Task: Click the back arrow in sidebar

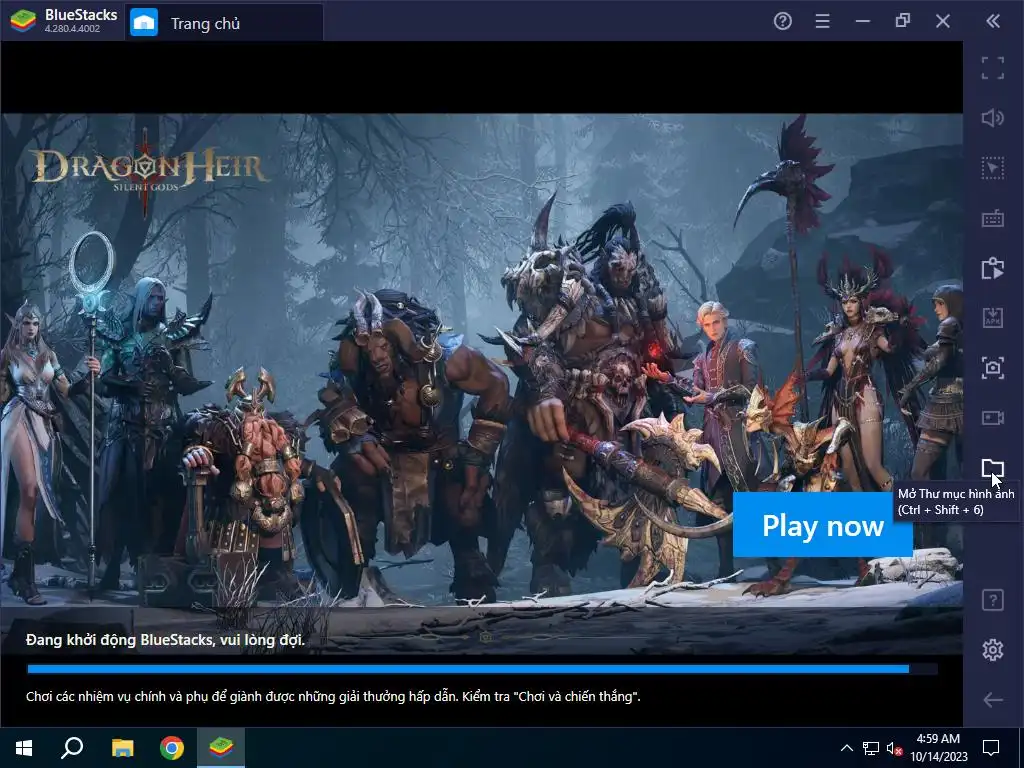Action: 993,700
